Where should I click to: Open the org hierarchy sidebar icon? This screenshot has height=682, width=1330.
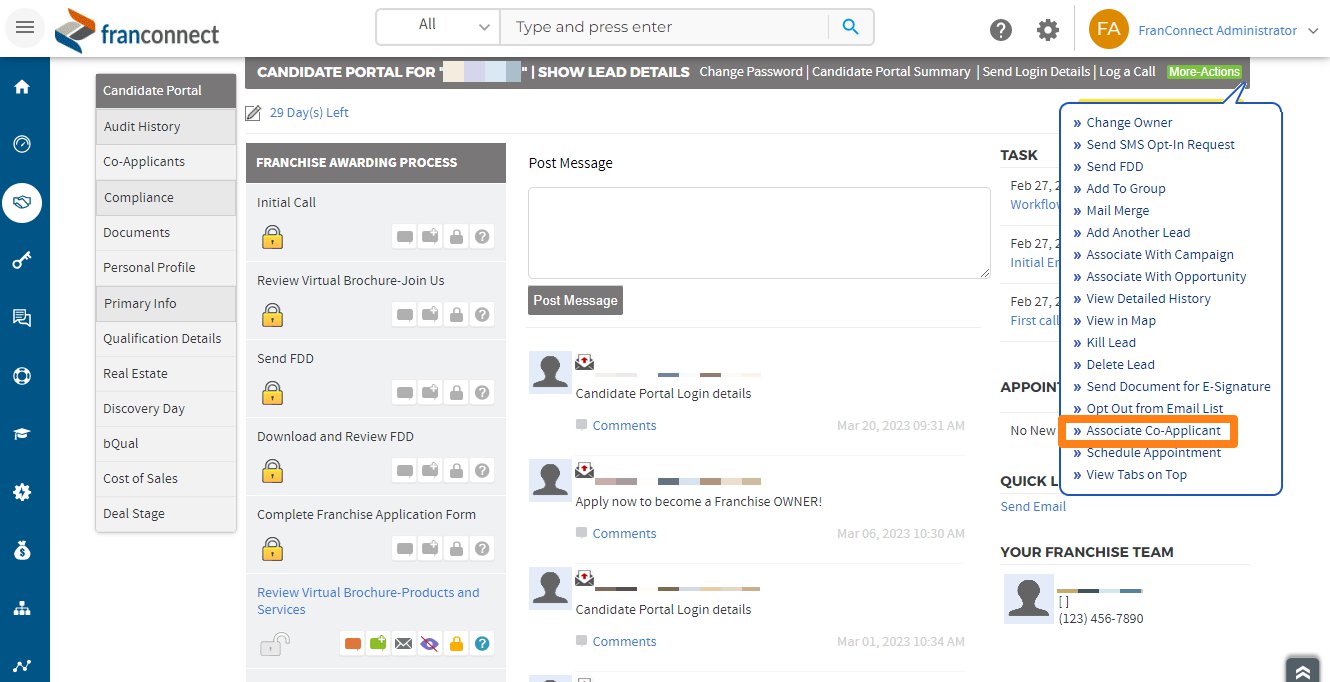pyautogui.click(x=22, y=608)
